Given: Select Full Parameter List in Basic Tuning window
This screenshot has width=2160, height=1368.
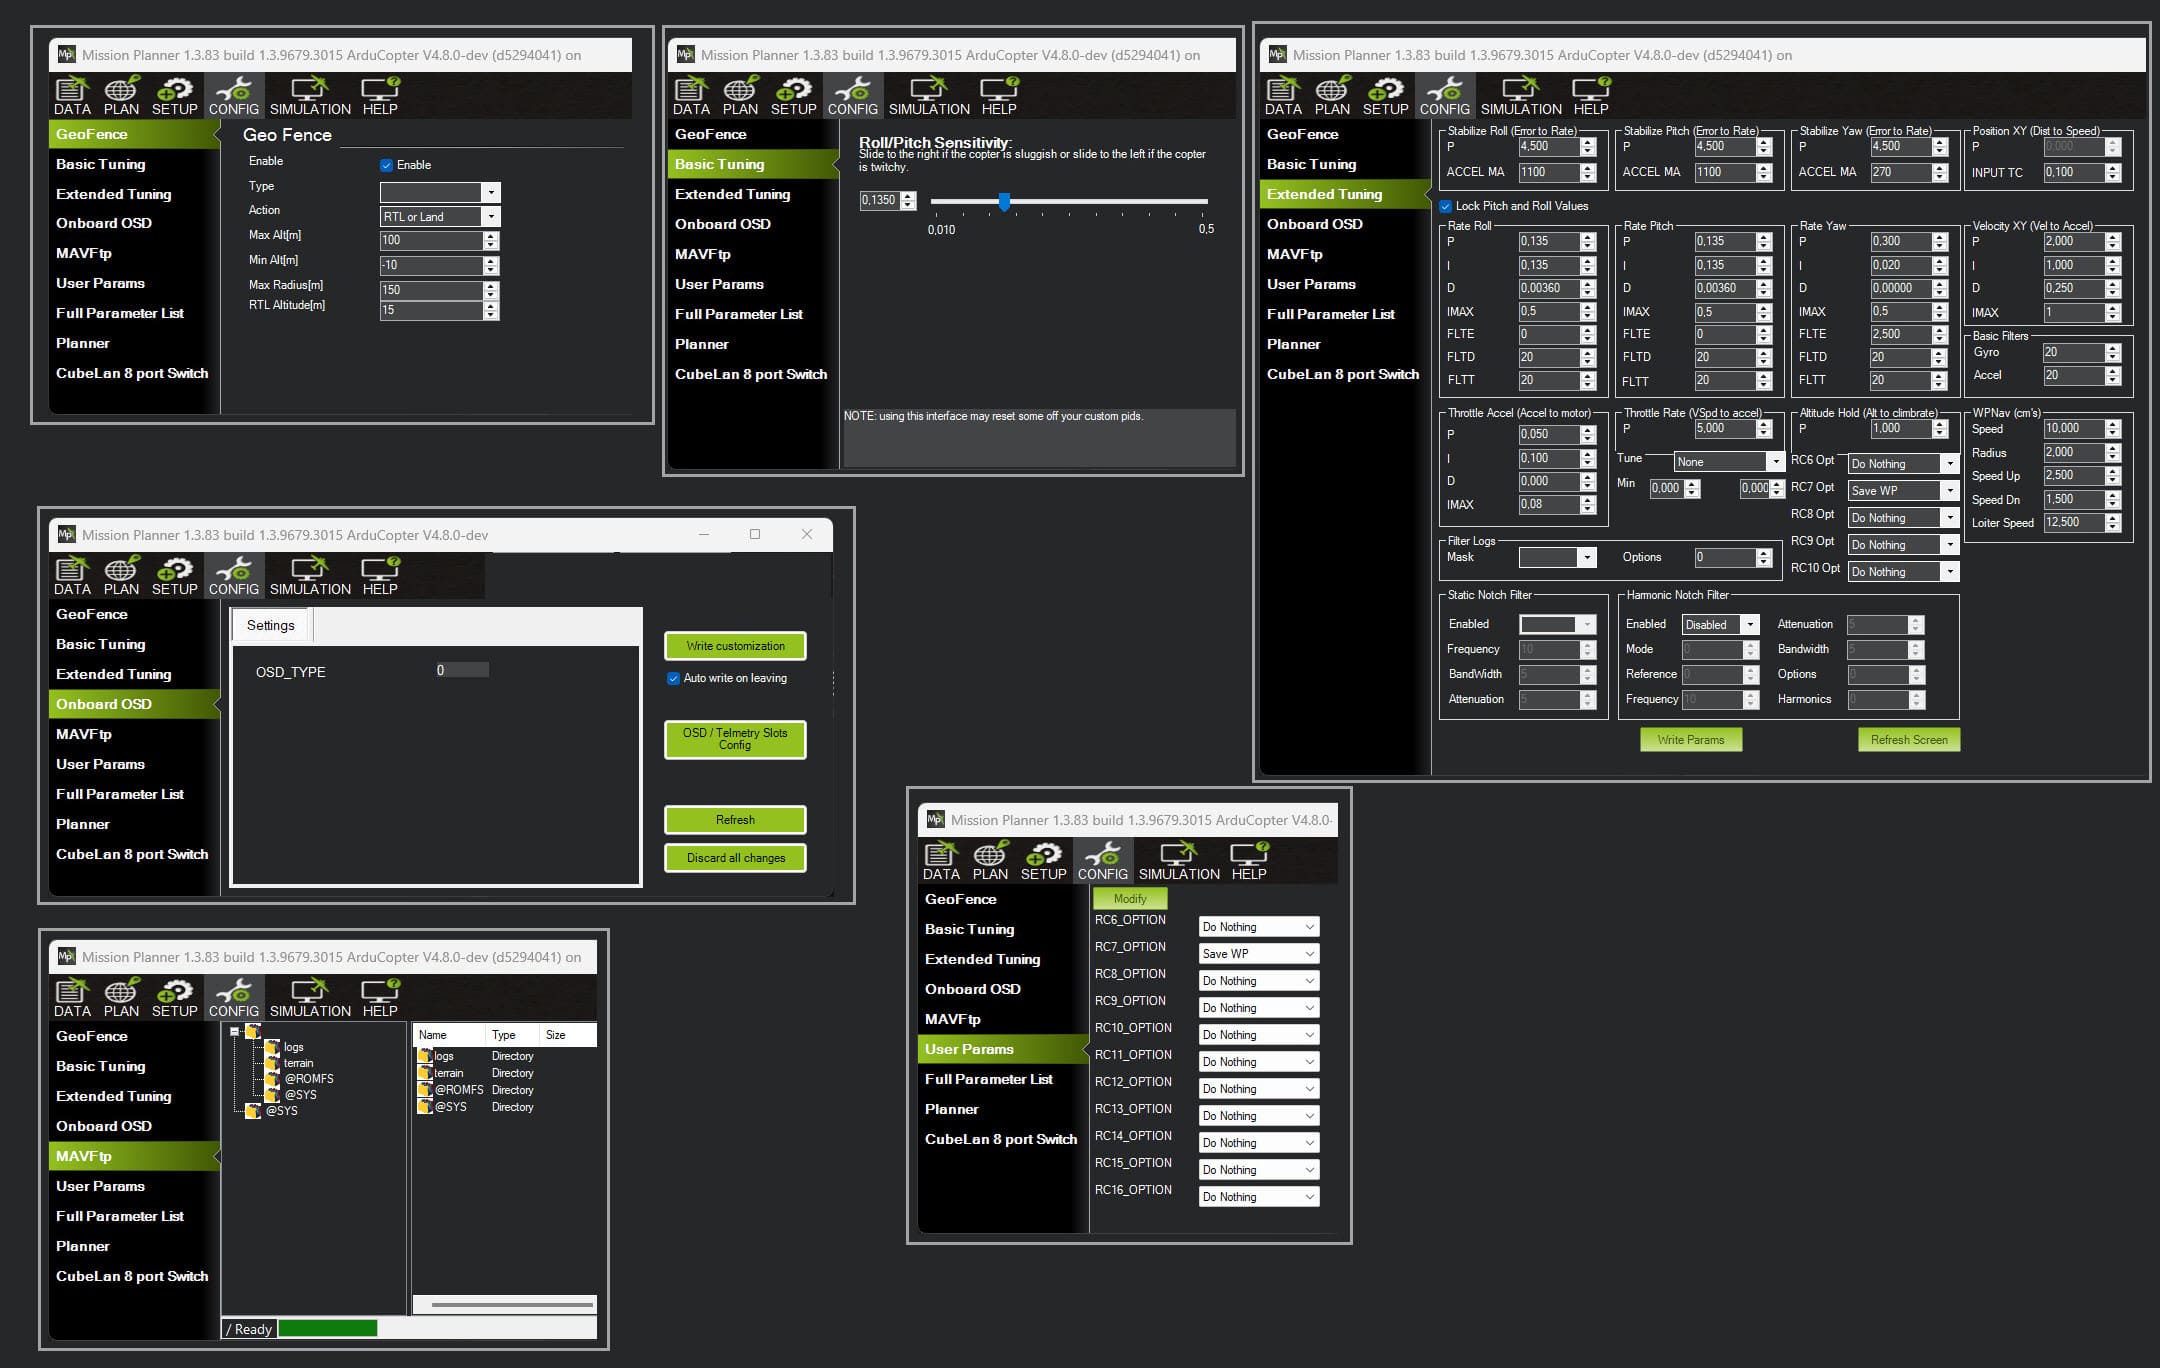Looking at the screenshot, I should [x=753, y=314].
